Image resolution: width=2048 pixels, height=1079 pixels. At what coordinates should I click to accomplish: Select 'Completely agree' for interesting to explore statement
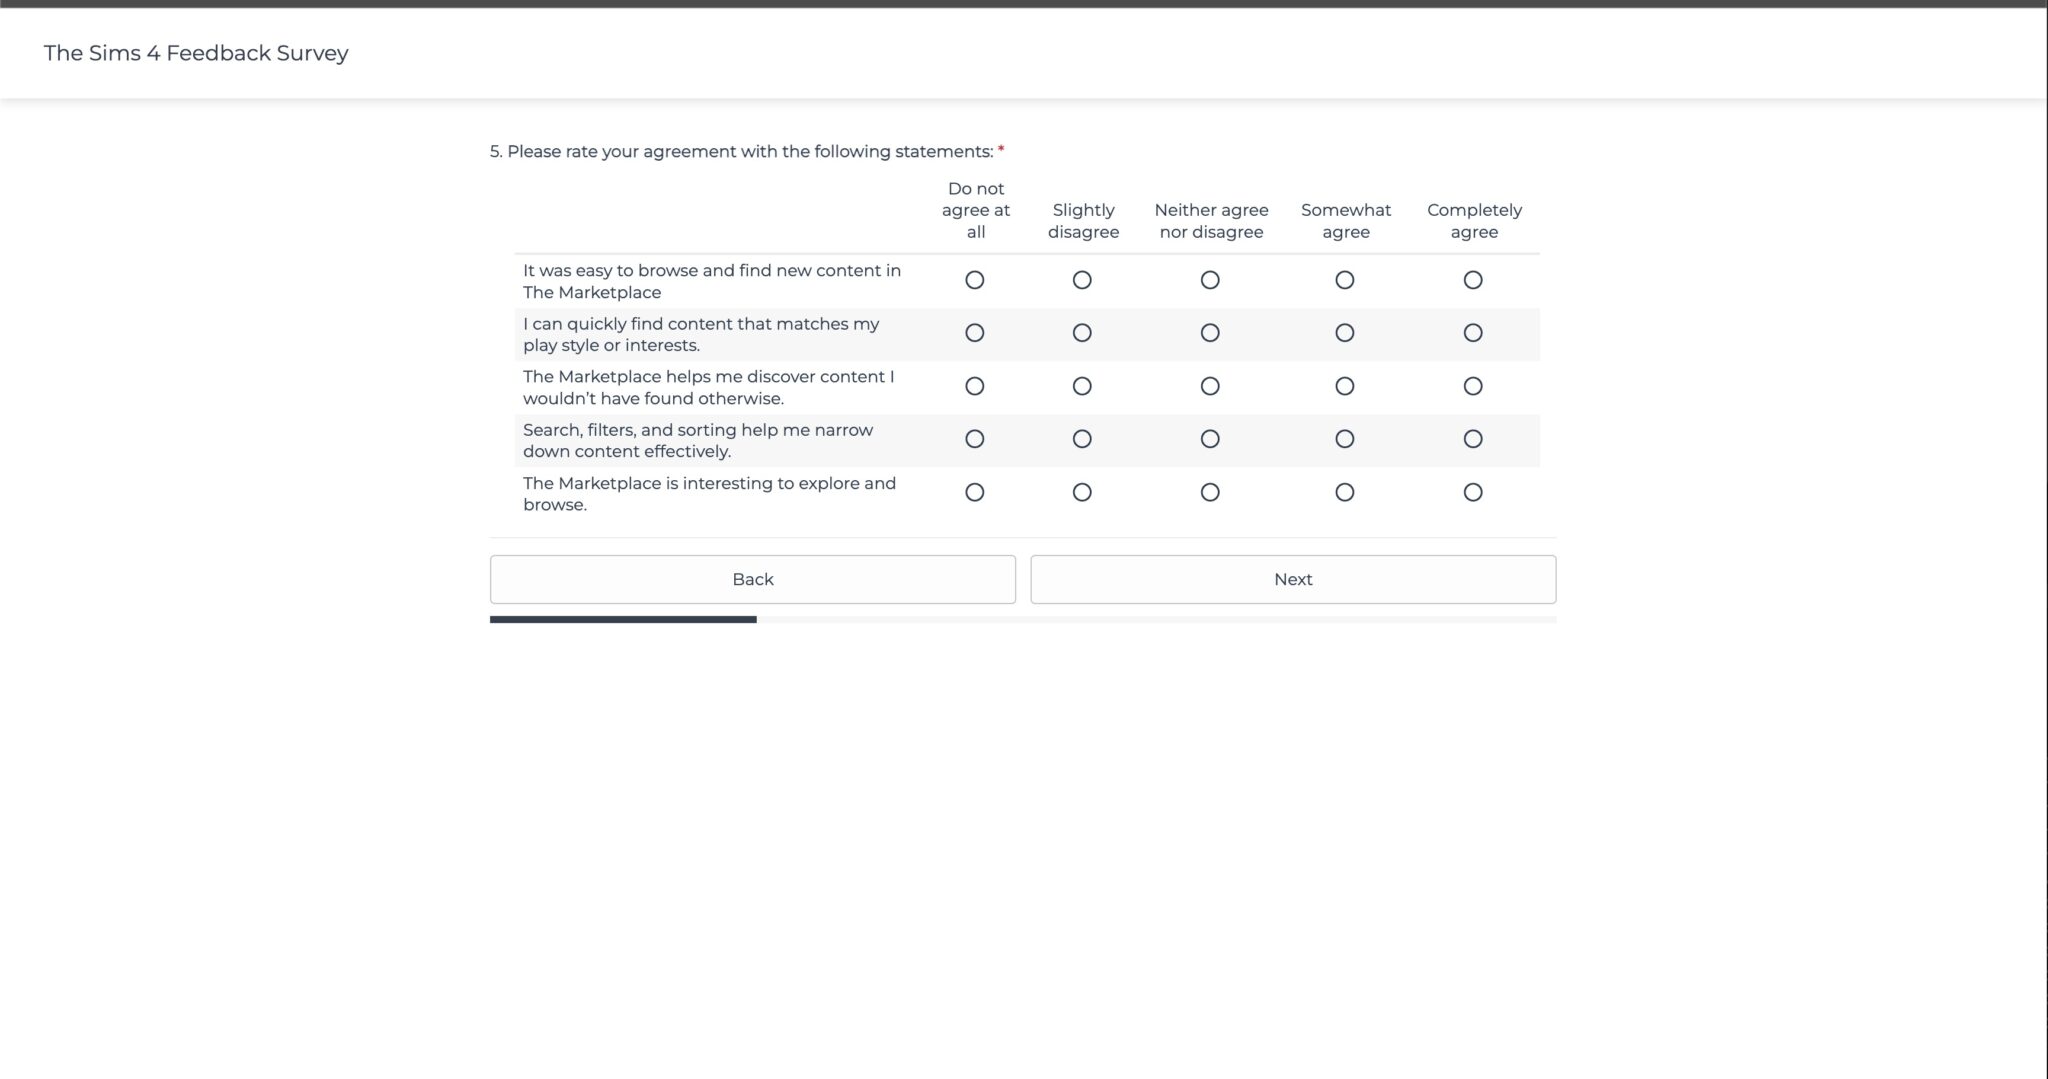coord(1473,492)
